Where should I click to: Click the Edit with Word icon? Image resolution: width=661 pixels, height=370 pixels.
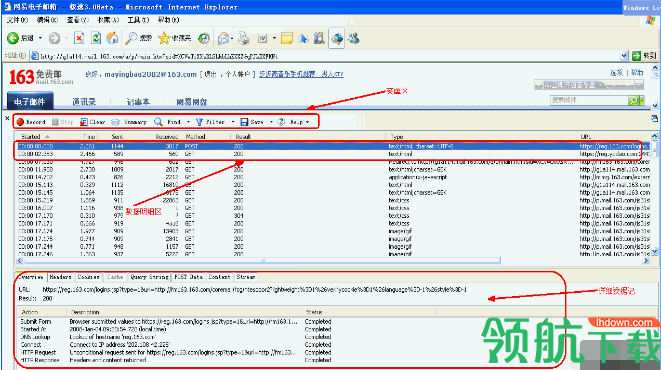[x=262, y=38]
